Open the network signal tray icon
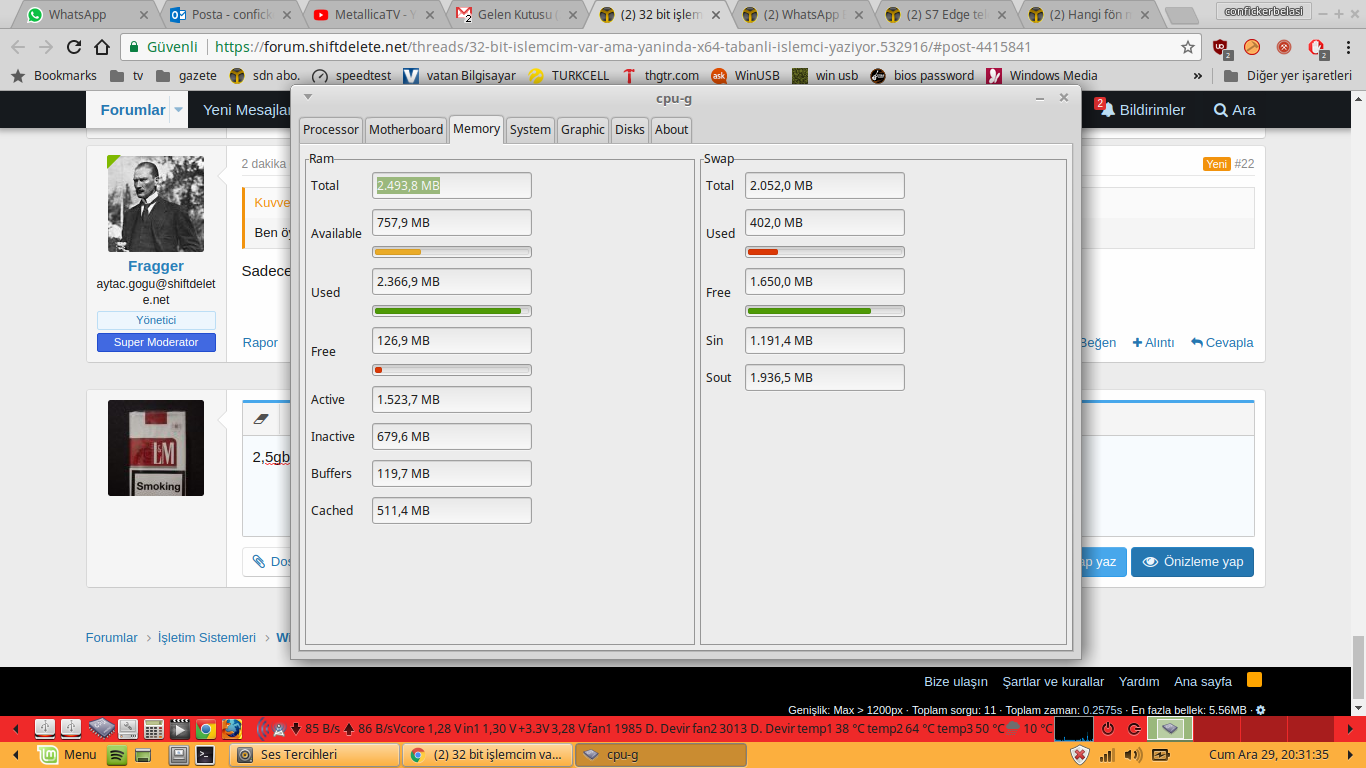The image size is (1366, 768). [x=1107, y=755]
